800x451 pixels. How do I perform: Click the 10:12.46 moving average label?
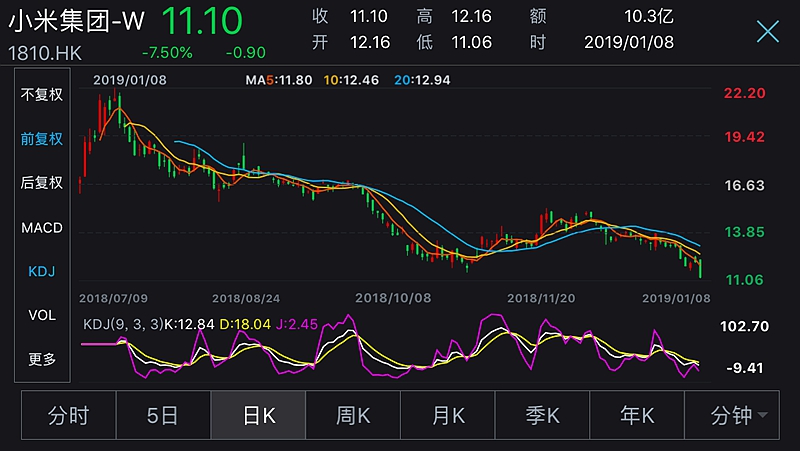(x=351, y=80)
